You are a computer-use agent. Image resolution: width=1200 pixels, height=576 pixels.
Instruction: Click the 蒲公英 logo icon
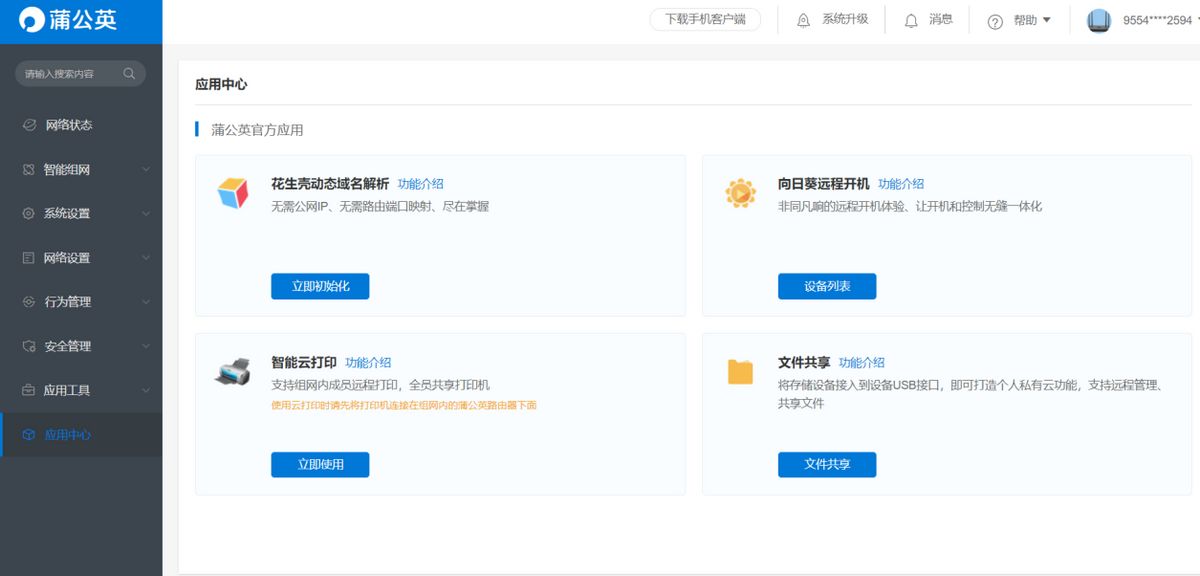click(31, 21)
